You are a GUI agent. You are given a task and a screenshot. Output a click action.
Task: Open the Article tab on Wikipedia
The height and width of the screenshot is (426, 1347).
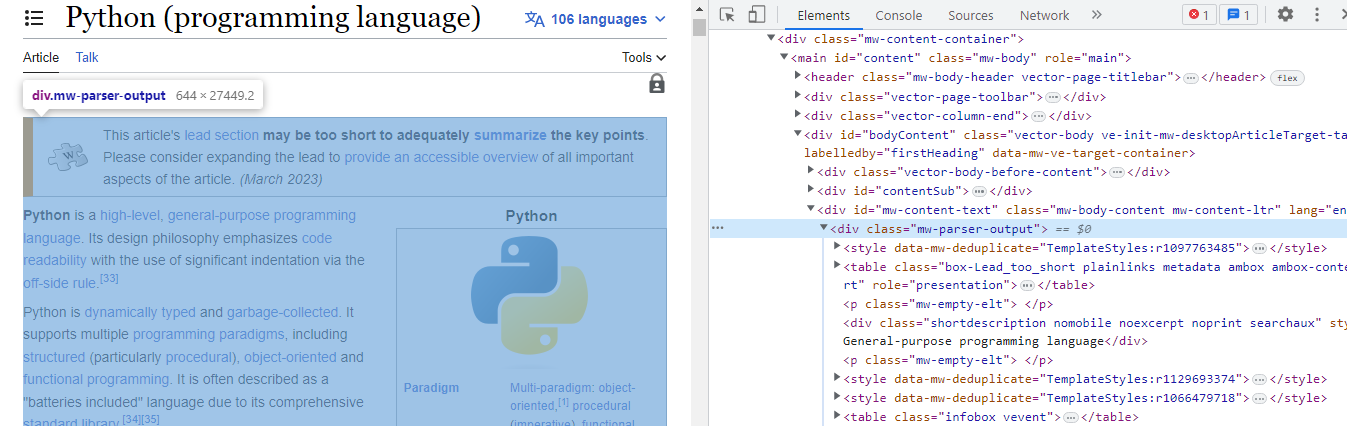click(41, 58)
